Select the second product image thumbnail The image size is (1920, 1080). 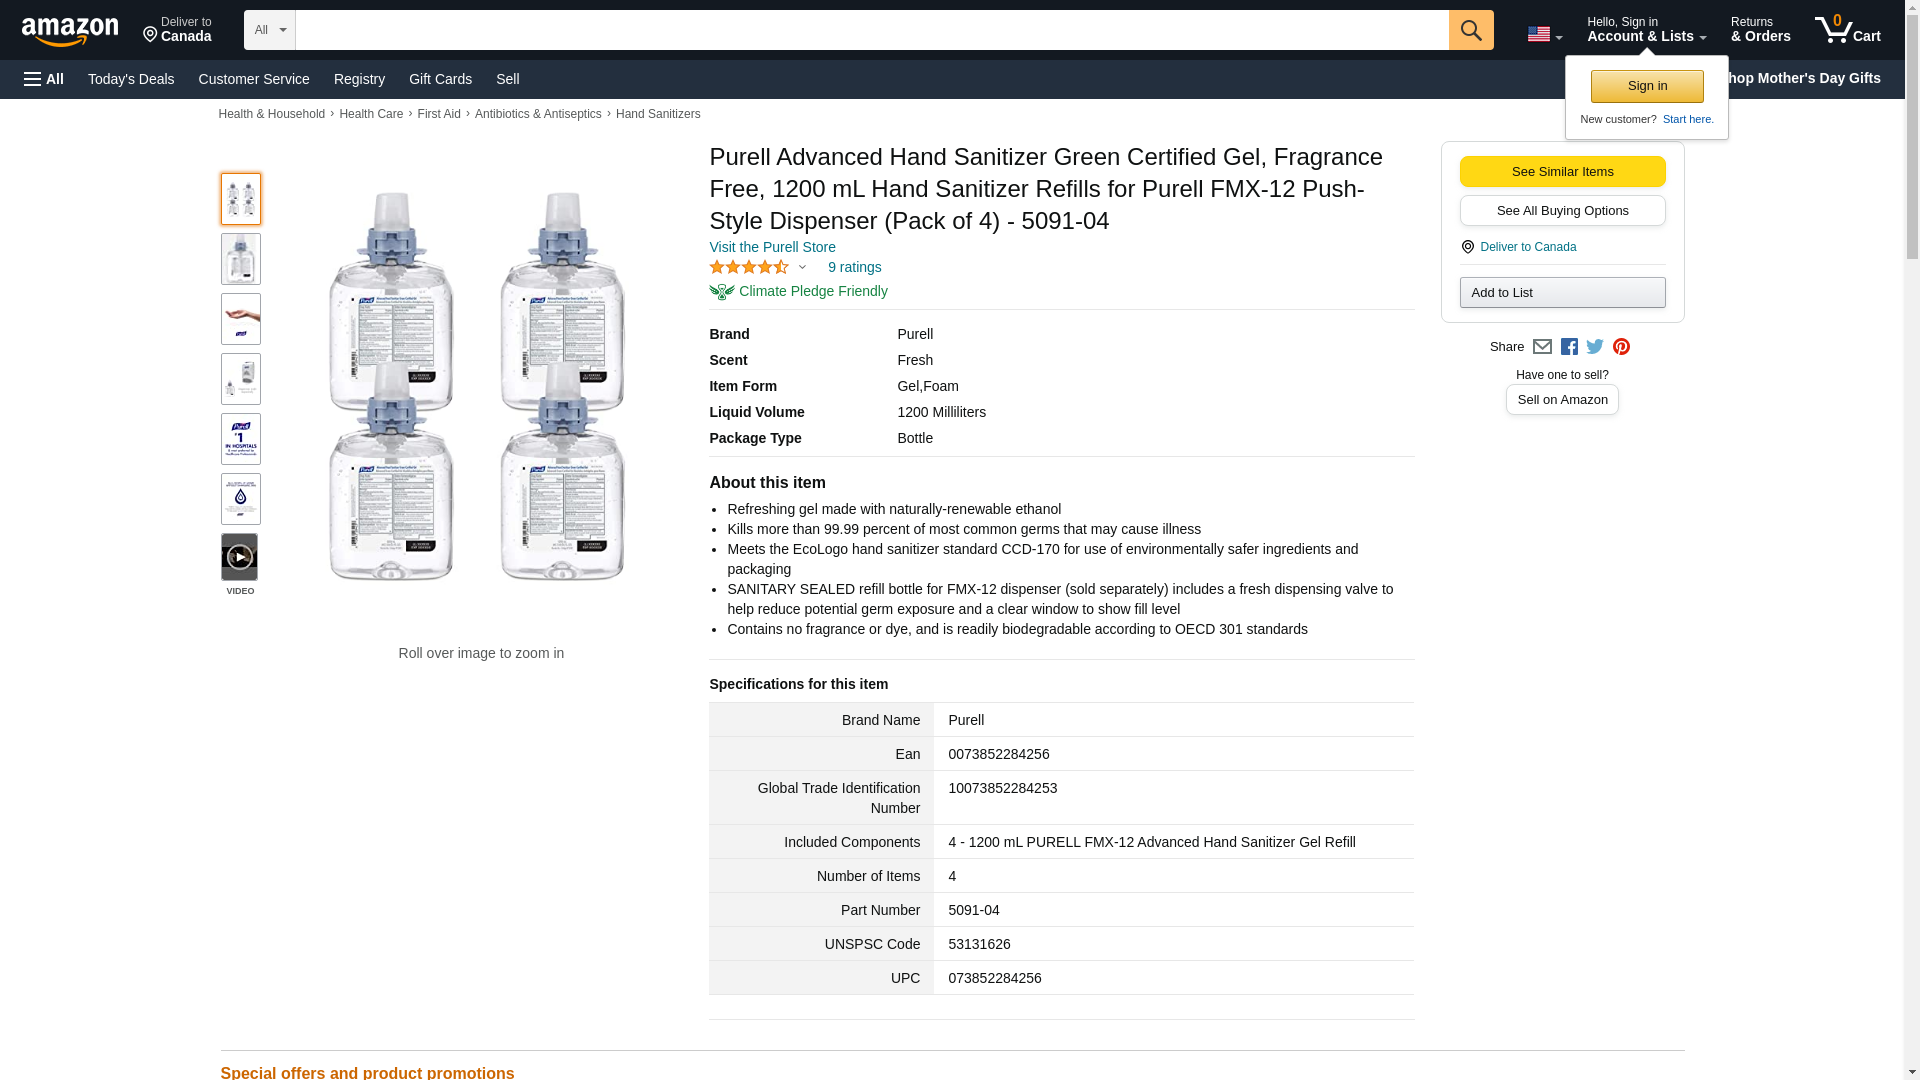click(x=240, y=259)
